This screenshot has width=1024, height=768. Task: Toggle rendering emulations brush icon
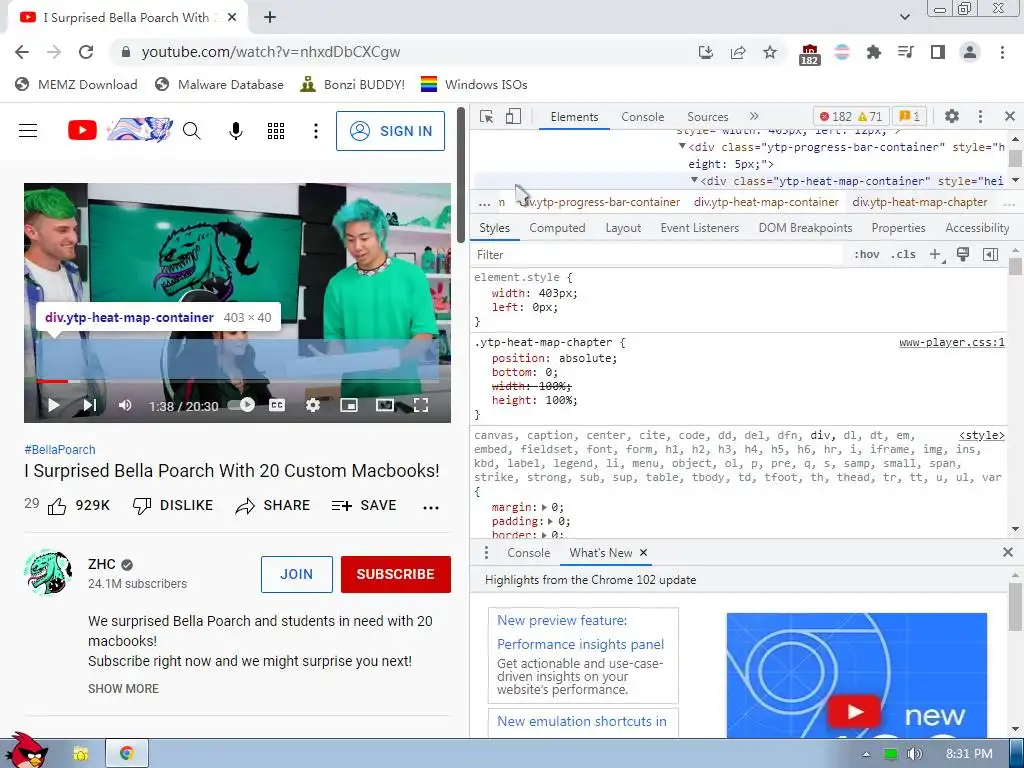963,255
